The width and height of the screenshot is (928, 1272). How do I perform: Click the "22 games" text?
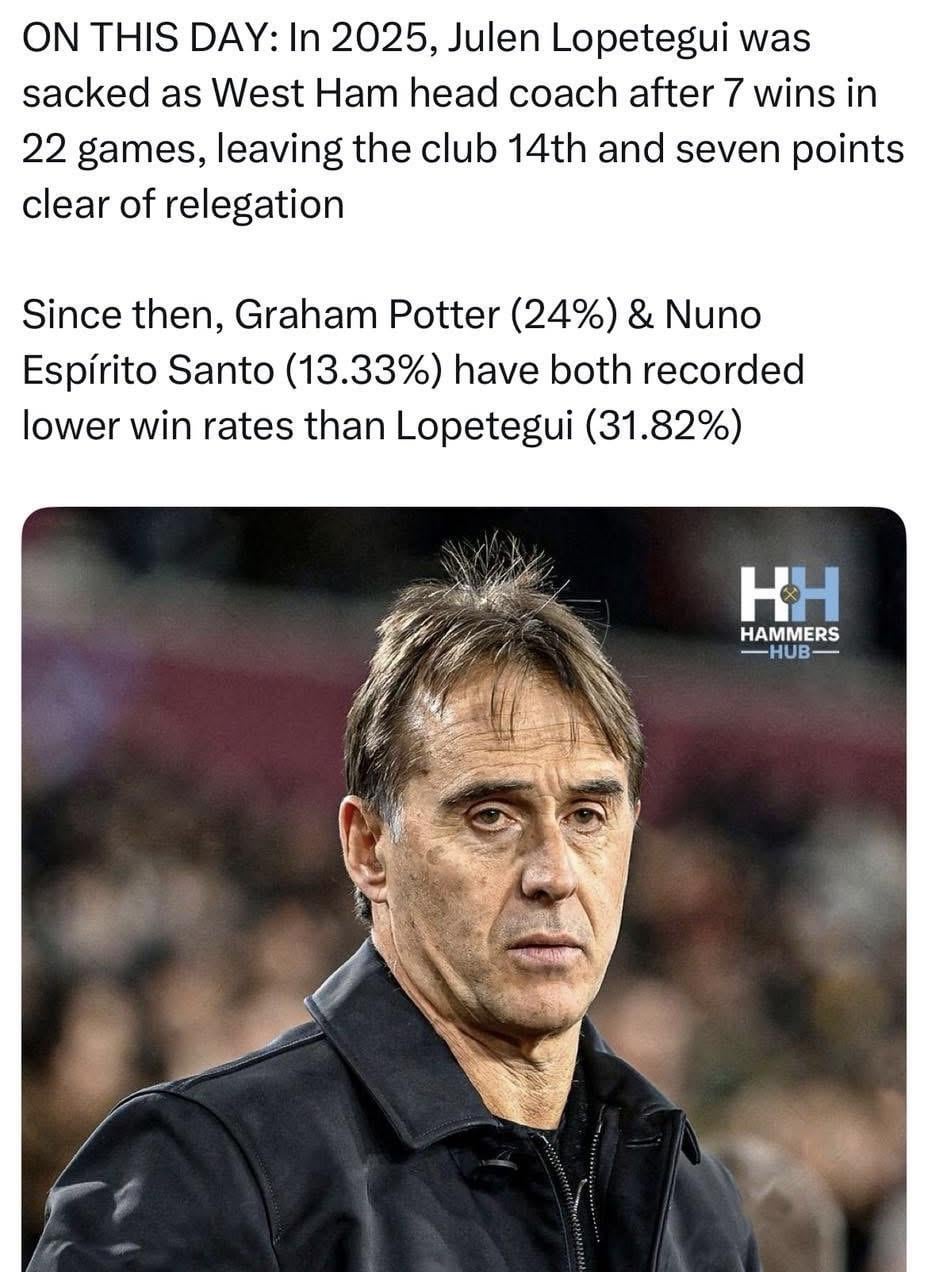[109, 150]
